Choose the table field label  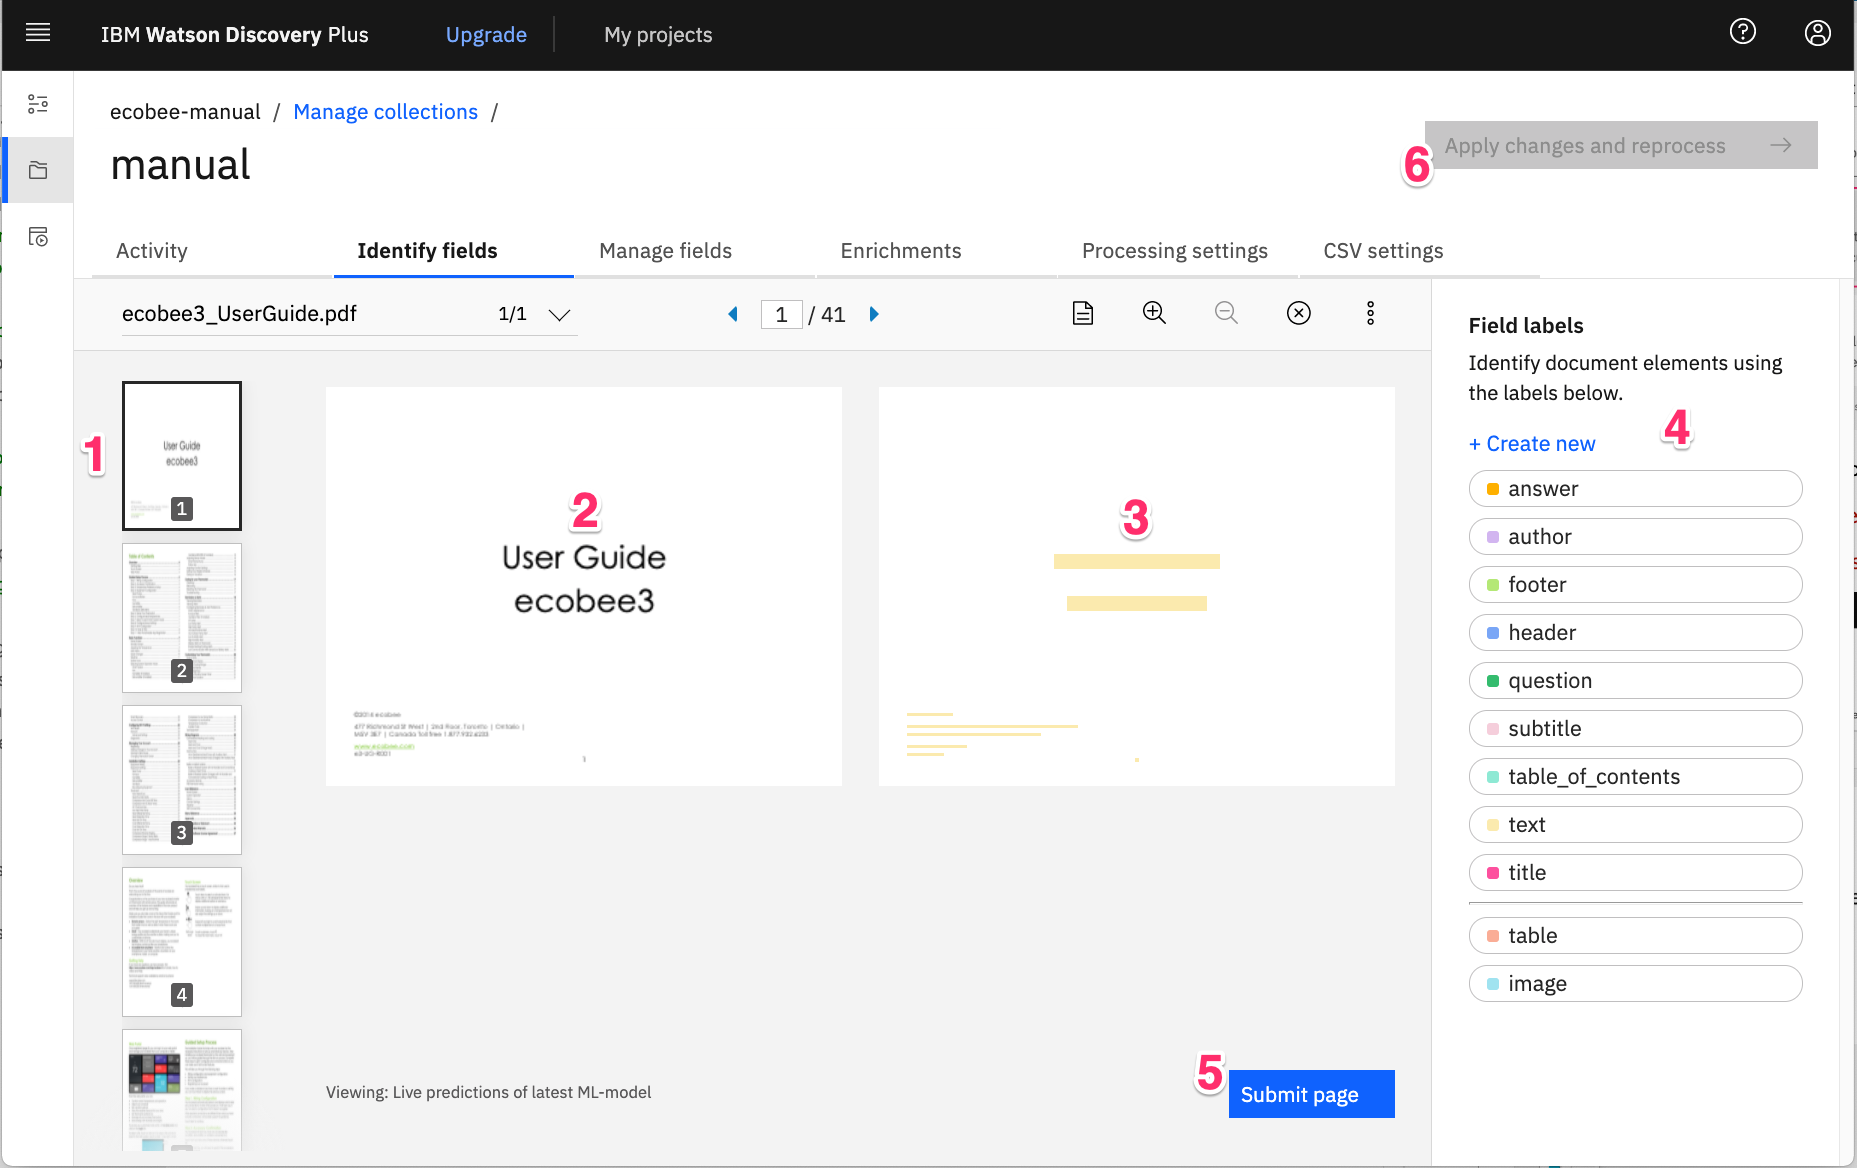(x=1636, y=936)
